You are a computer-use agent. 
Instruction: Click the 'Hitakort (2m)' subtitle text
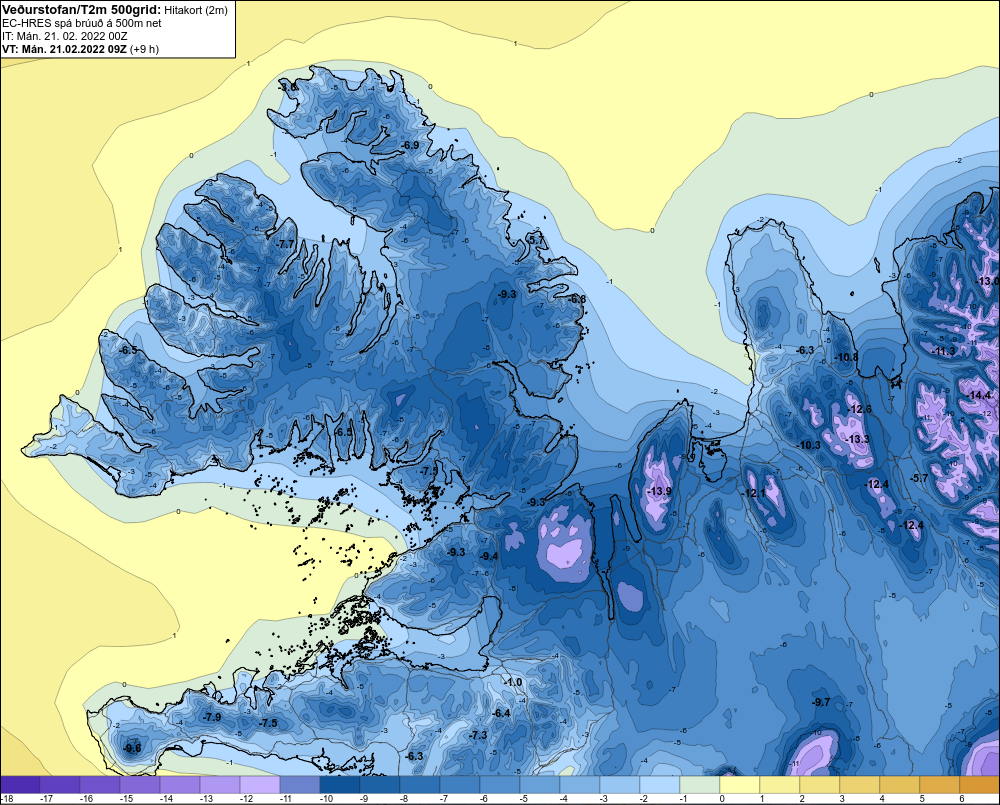(x=195, y=10)
